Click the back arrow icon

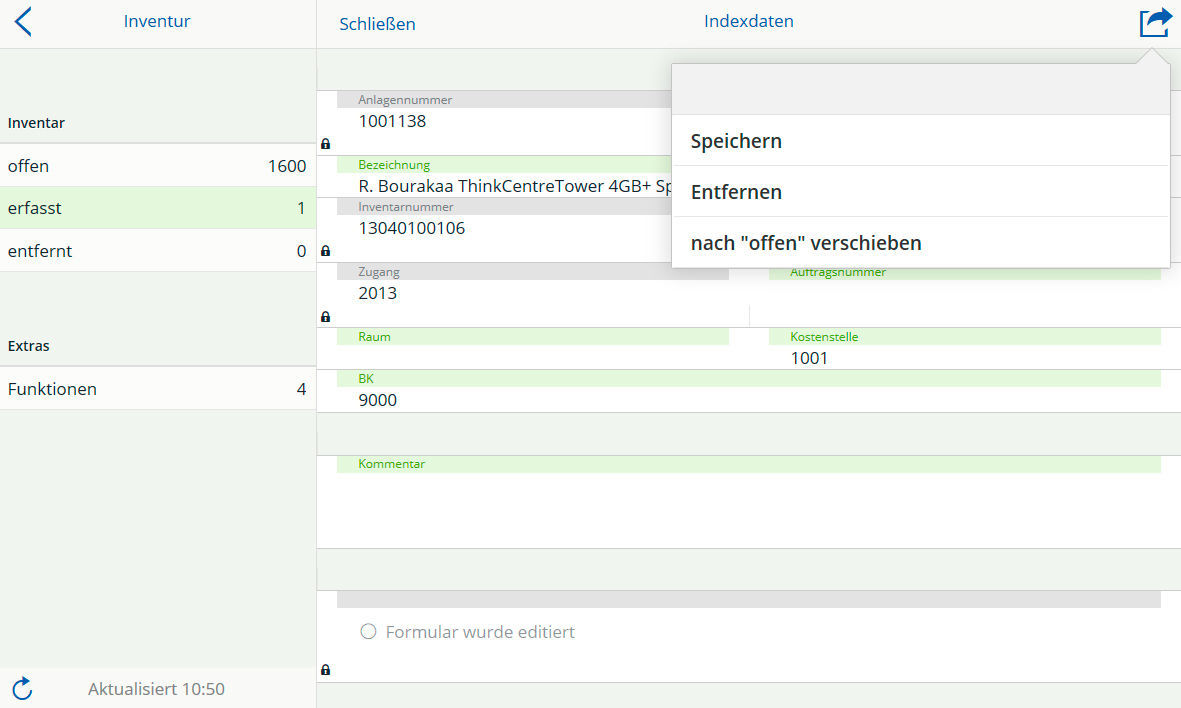[23, 22]
